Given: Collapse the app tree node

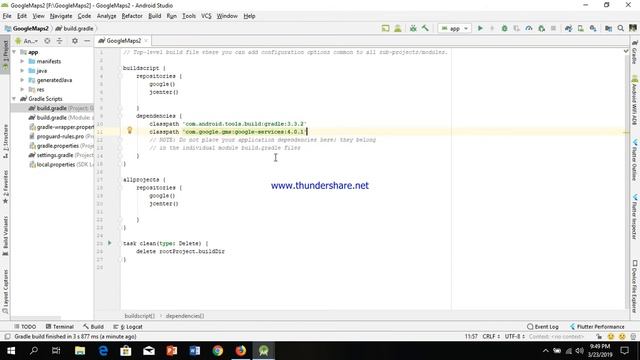Looking at the screenshot, I should pos(15,52).
